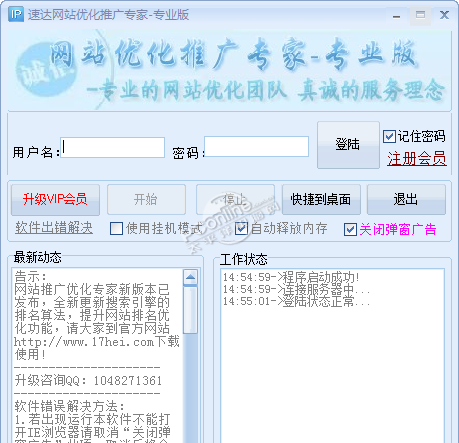
Task: Close the application window
Action: pos(444,15)
